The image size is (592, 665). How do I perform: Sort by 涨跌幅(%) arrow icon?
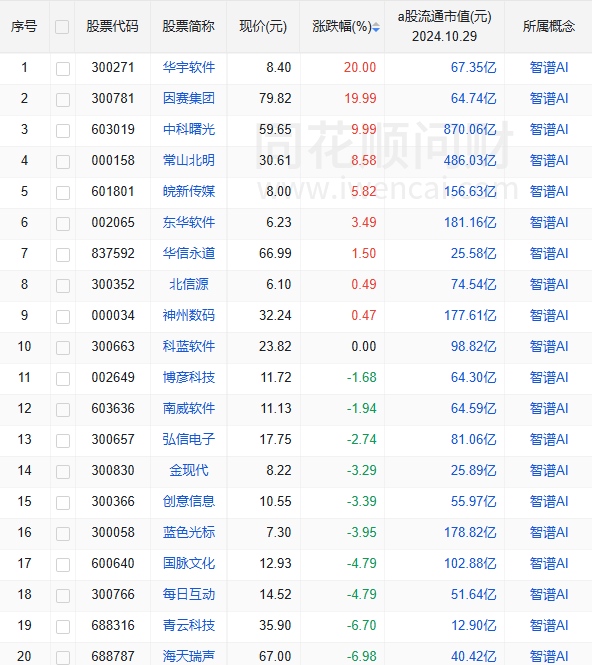376,28
